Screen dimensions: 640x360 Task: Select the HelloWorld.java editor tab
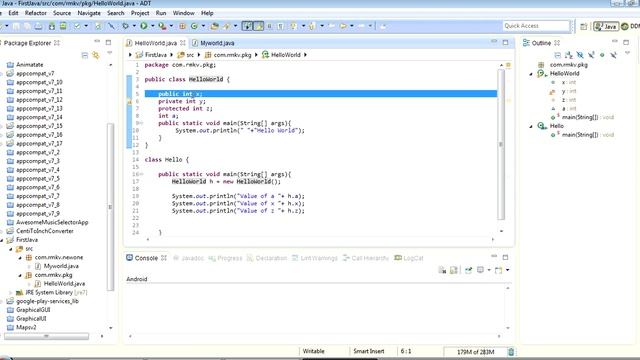pyautogui.click(x=156, y=43)
